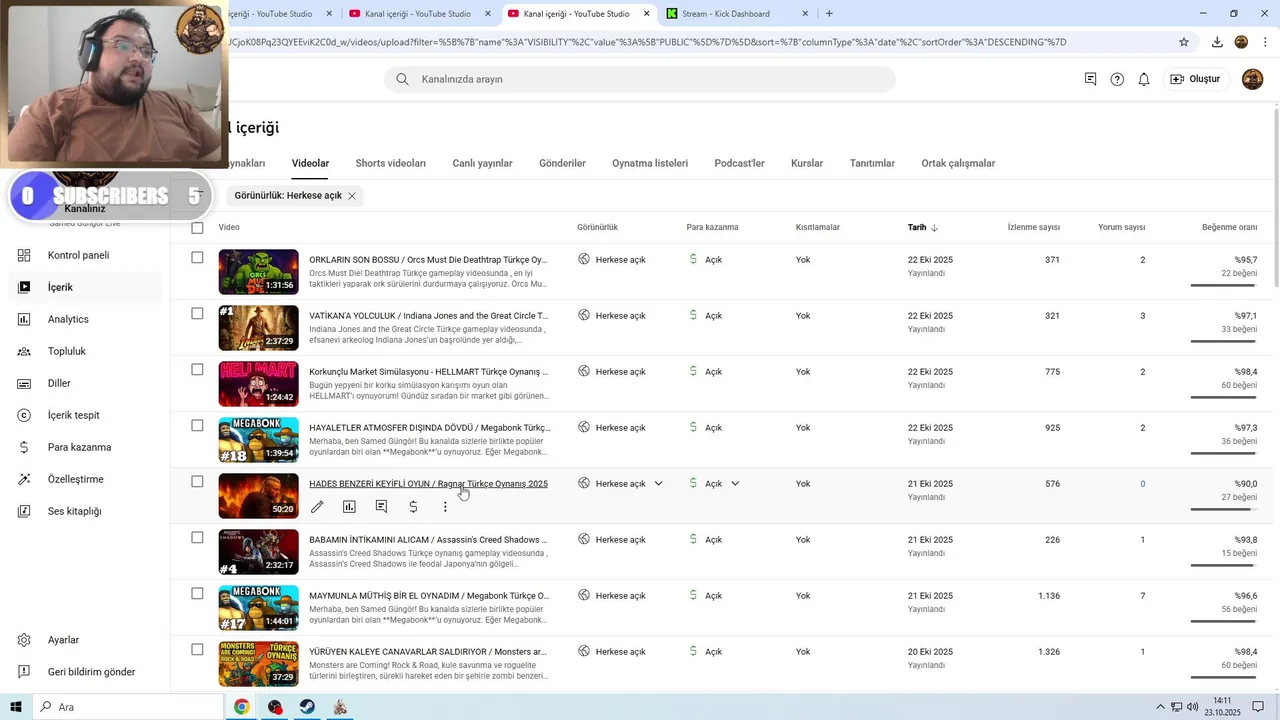Screen dimensions: 1280x720
Task: Open the help question mark icon
Action: point(1117,79)
